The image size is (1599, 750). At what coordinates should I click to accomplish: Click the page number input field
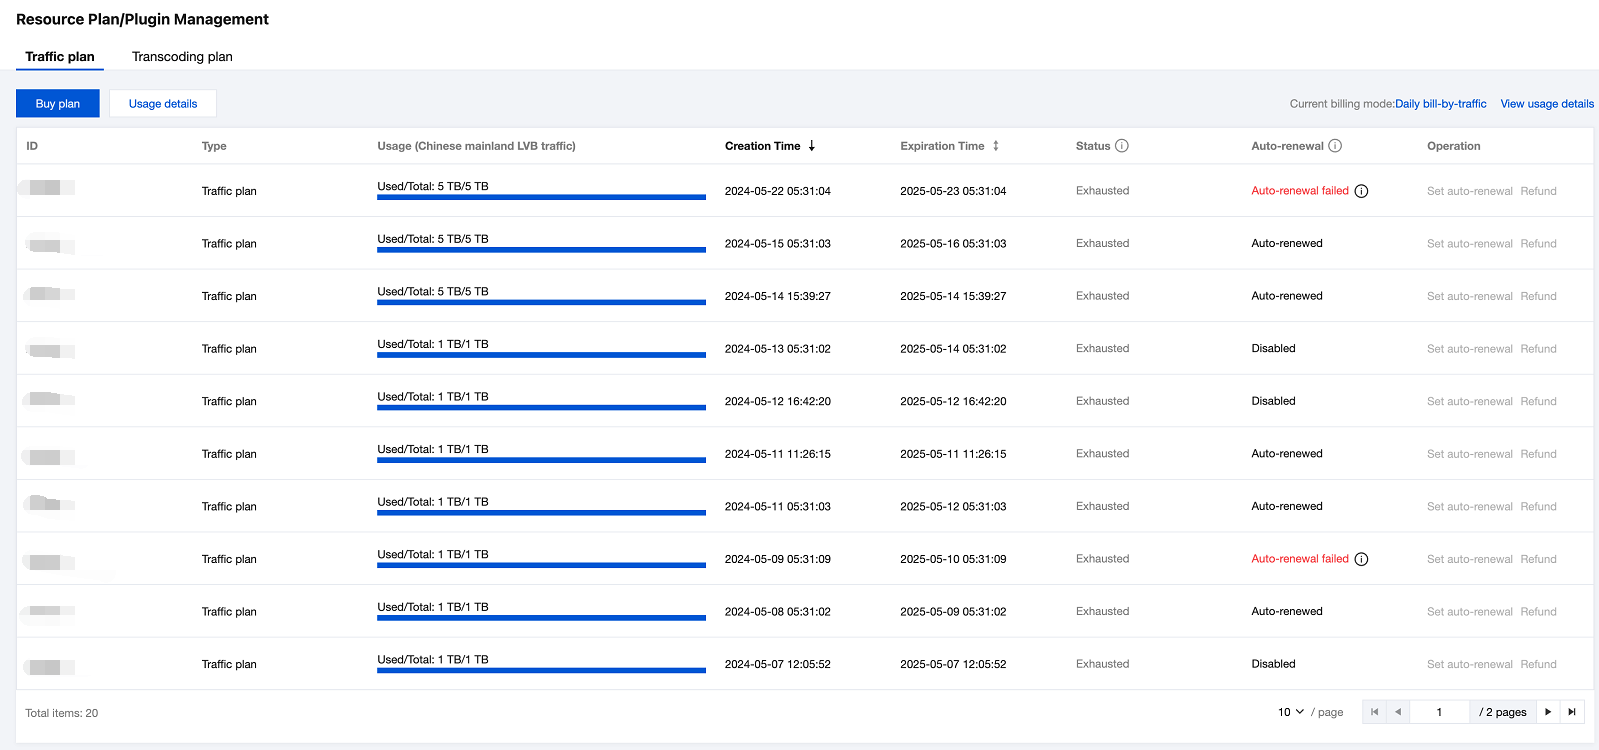tap(1439, 712)
